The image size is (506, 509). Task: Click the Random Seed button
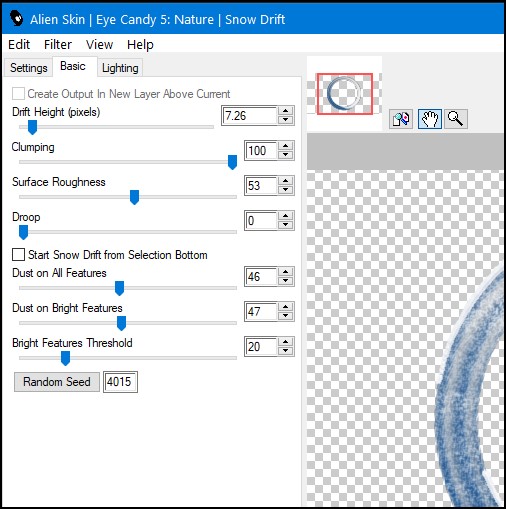pyautogui.click(x=57, y=382)
